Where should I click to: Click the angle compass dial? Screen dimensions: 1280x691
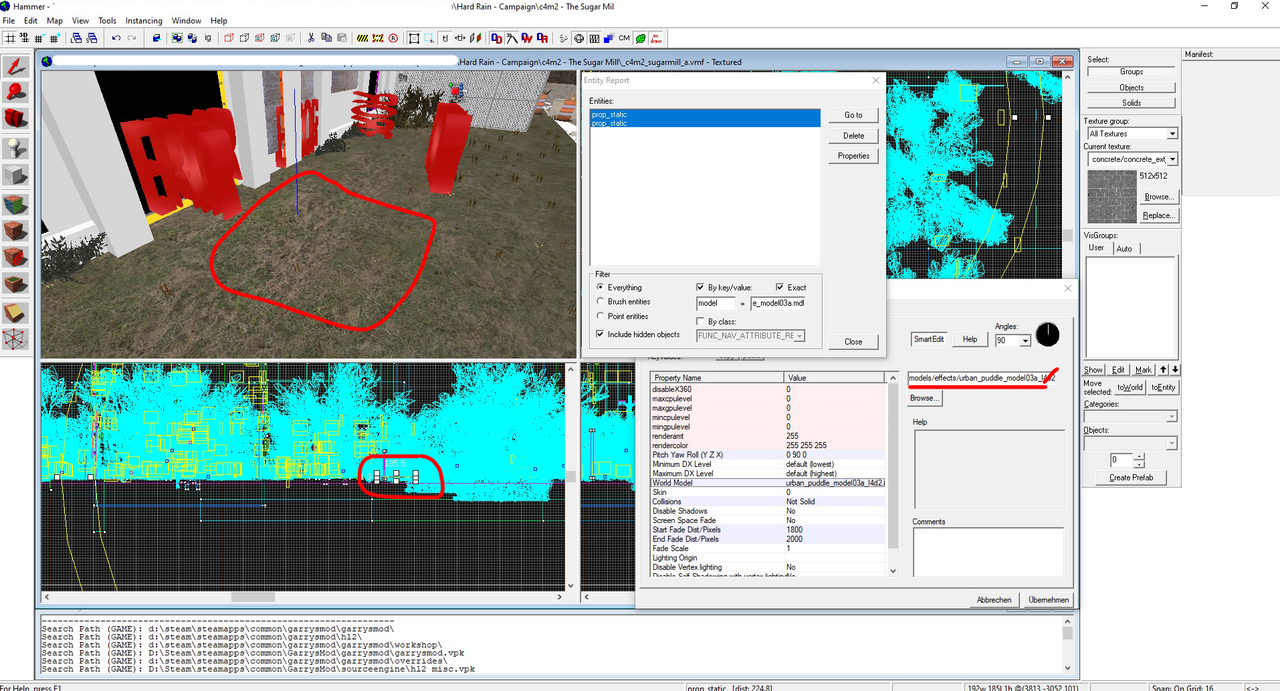point(1047,334)
